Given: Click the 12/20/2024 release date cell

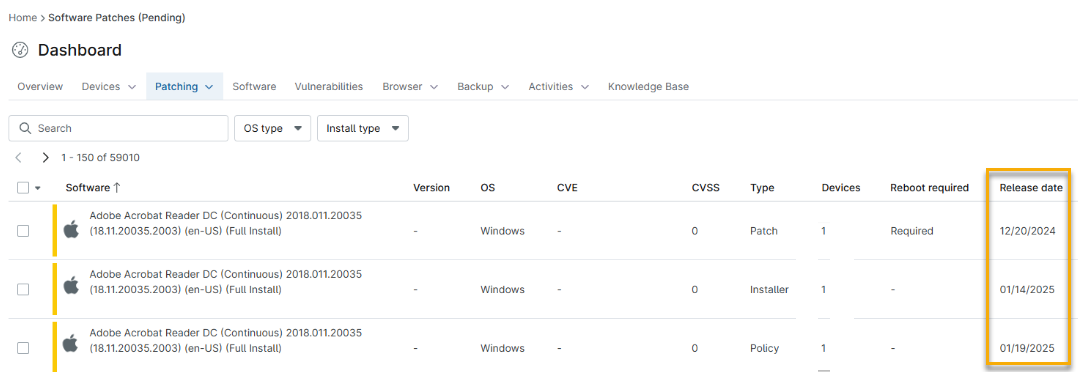Looking at the screenshot, I should pyautogui.click(x=1027, y=231).
